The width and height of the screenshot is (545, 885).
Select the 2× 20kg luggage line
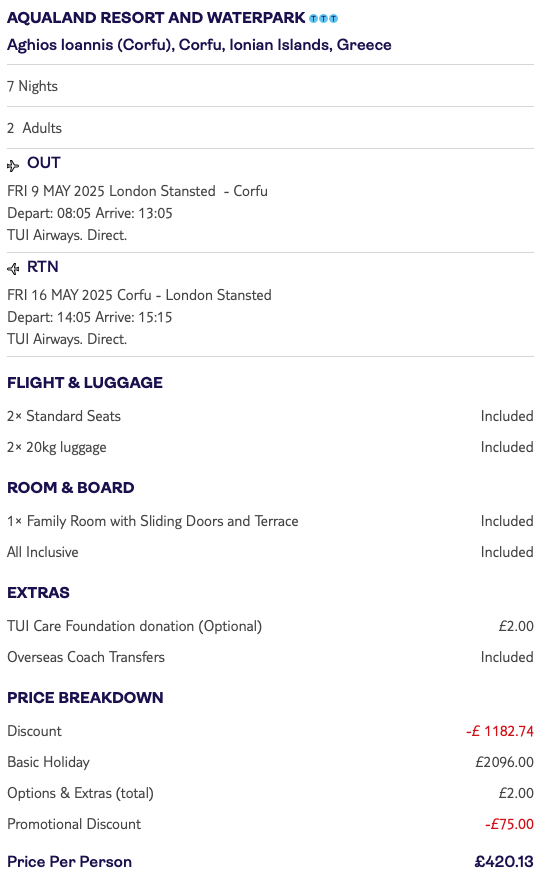tap(270, 447)
